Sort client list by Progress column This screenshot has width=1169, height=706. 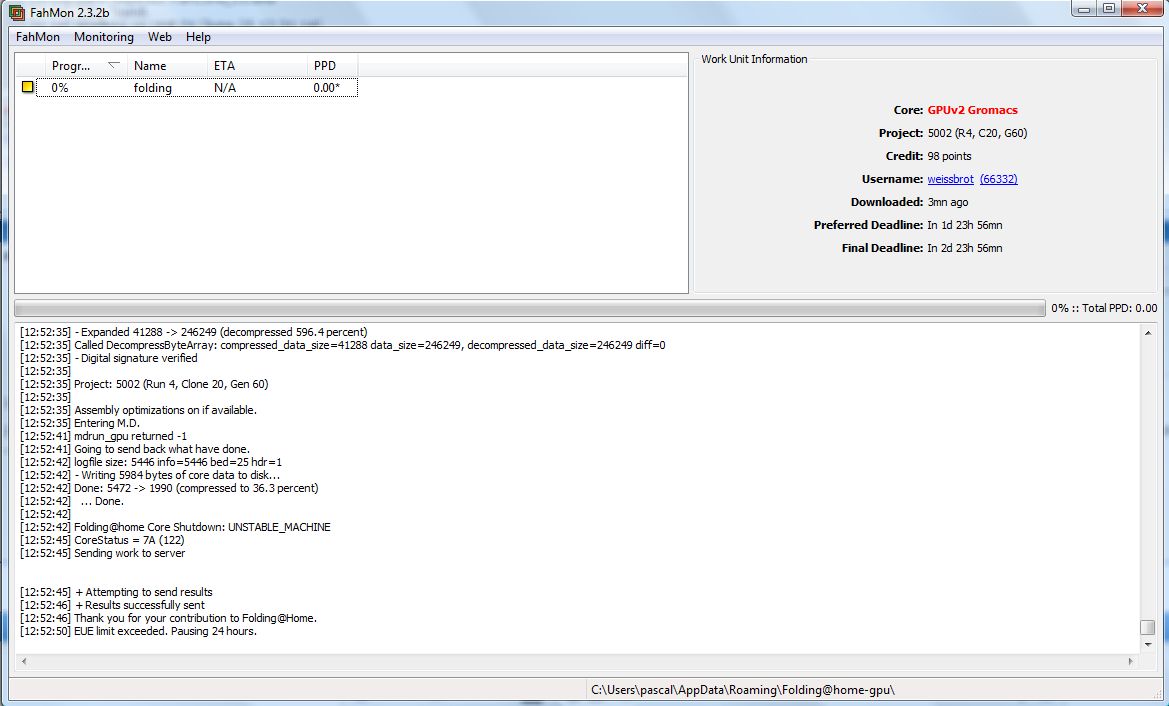tap(86, 66)
